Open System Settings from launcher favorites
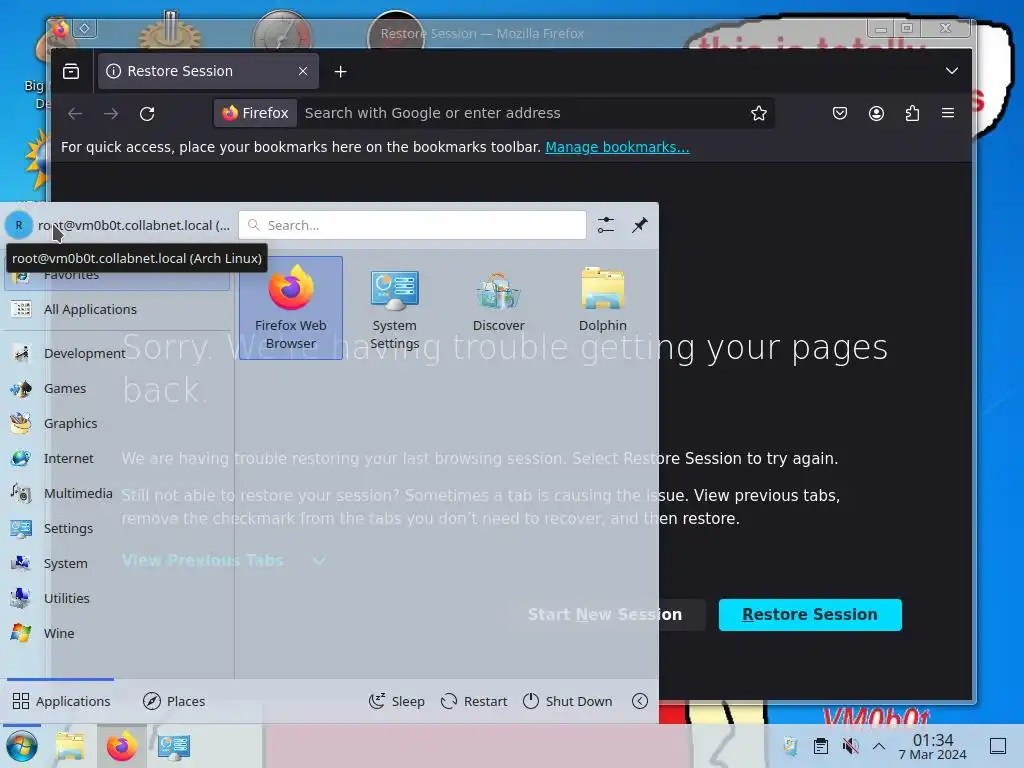Screen dimensions: 1024x768 pos(394,308)
